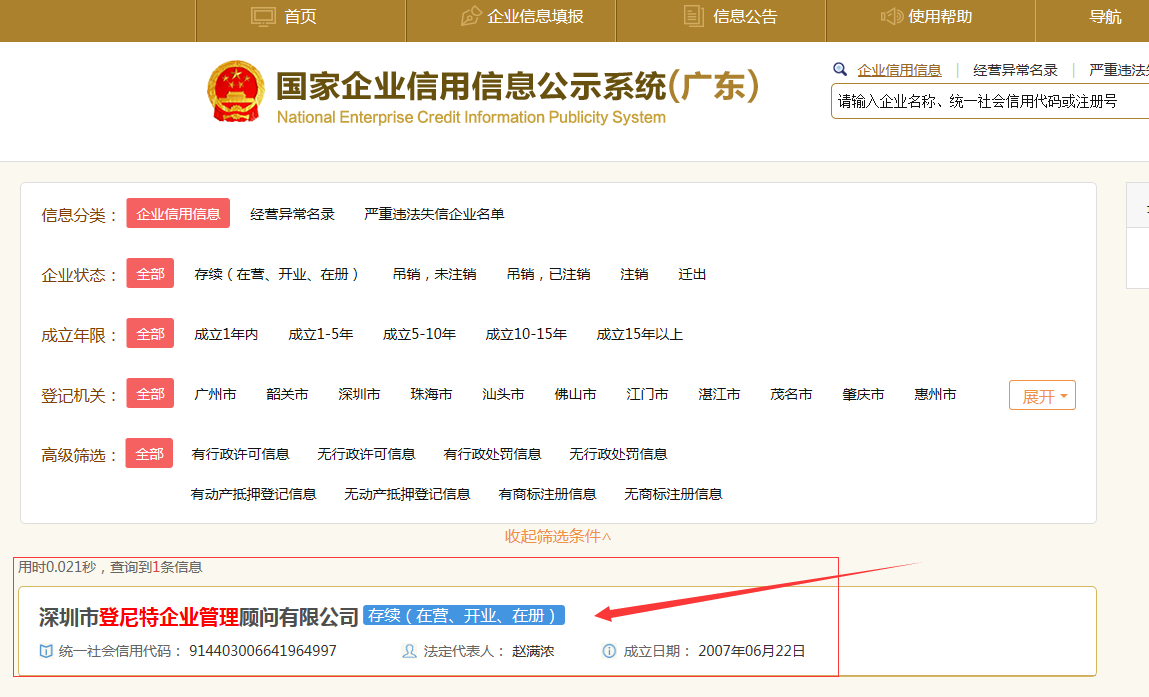This screenshot has width=1149, height=697.
Task: Filter registration authority 汕头市
Action: [x=503, y=394]
